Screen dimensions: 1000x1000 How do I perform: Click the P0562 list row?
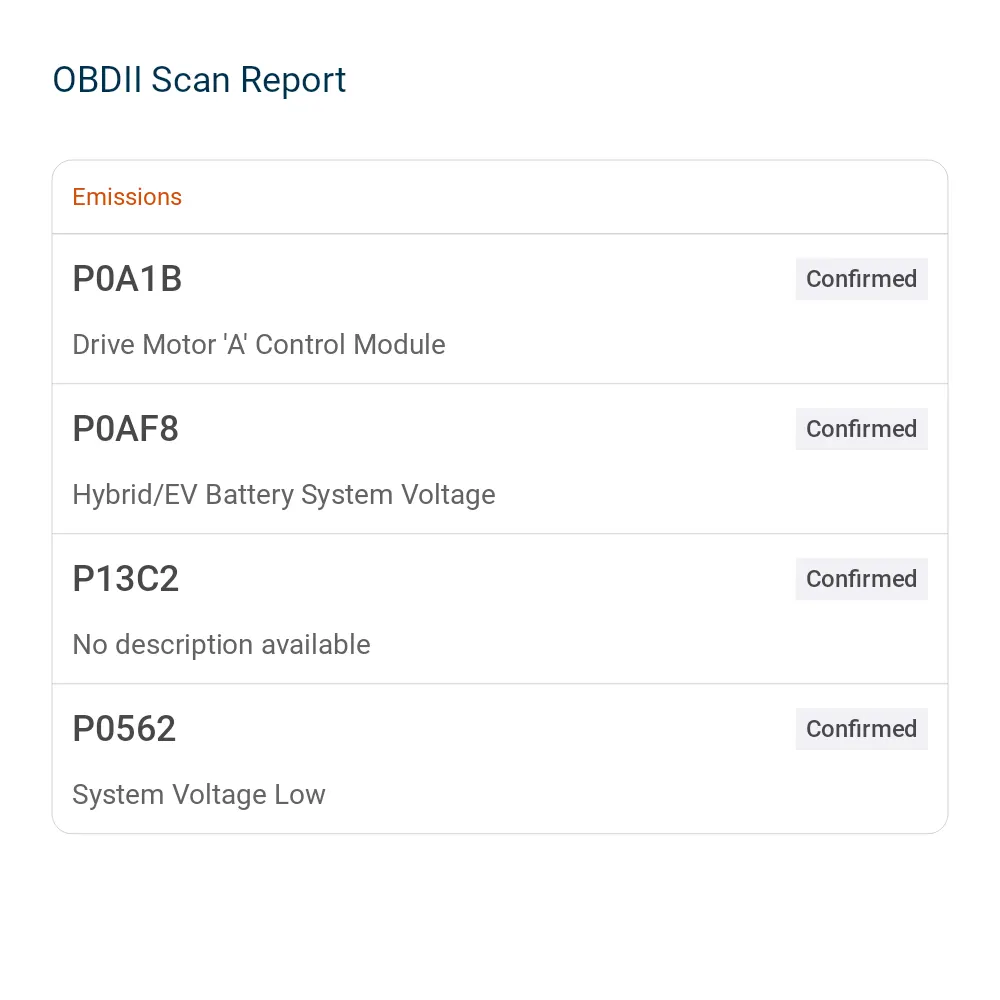(500, 758)
